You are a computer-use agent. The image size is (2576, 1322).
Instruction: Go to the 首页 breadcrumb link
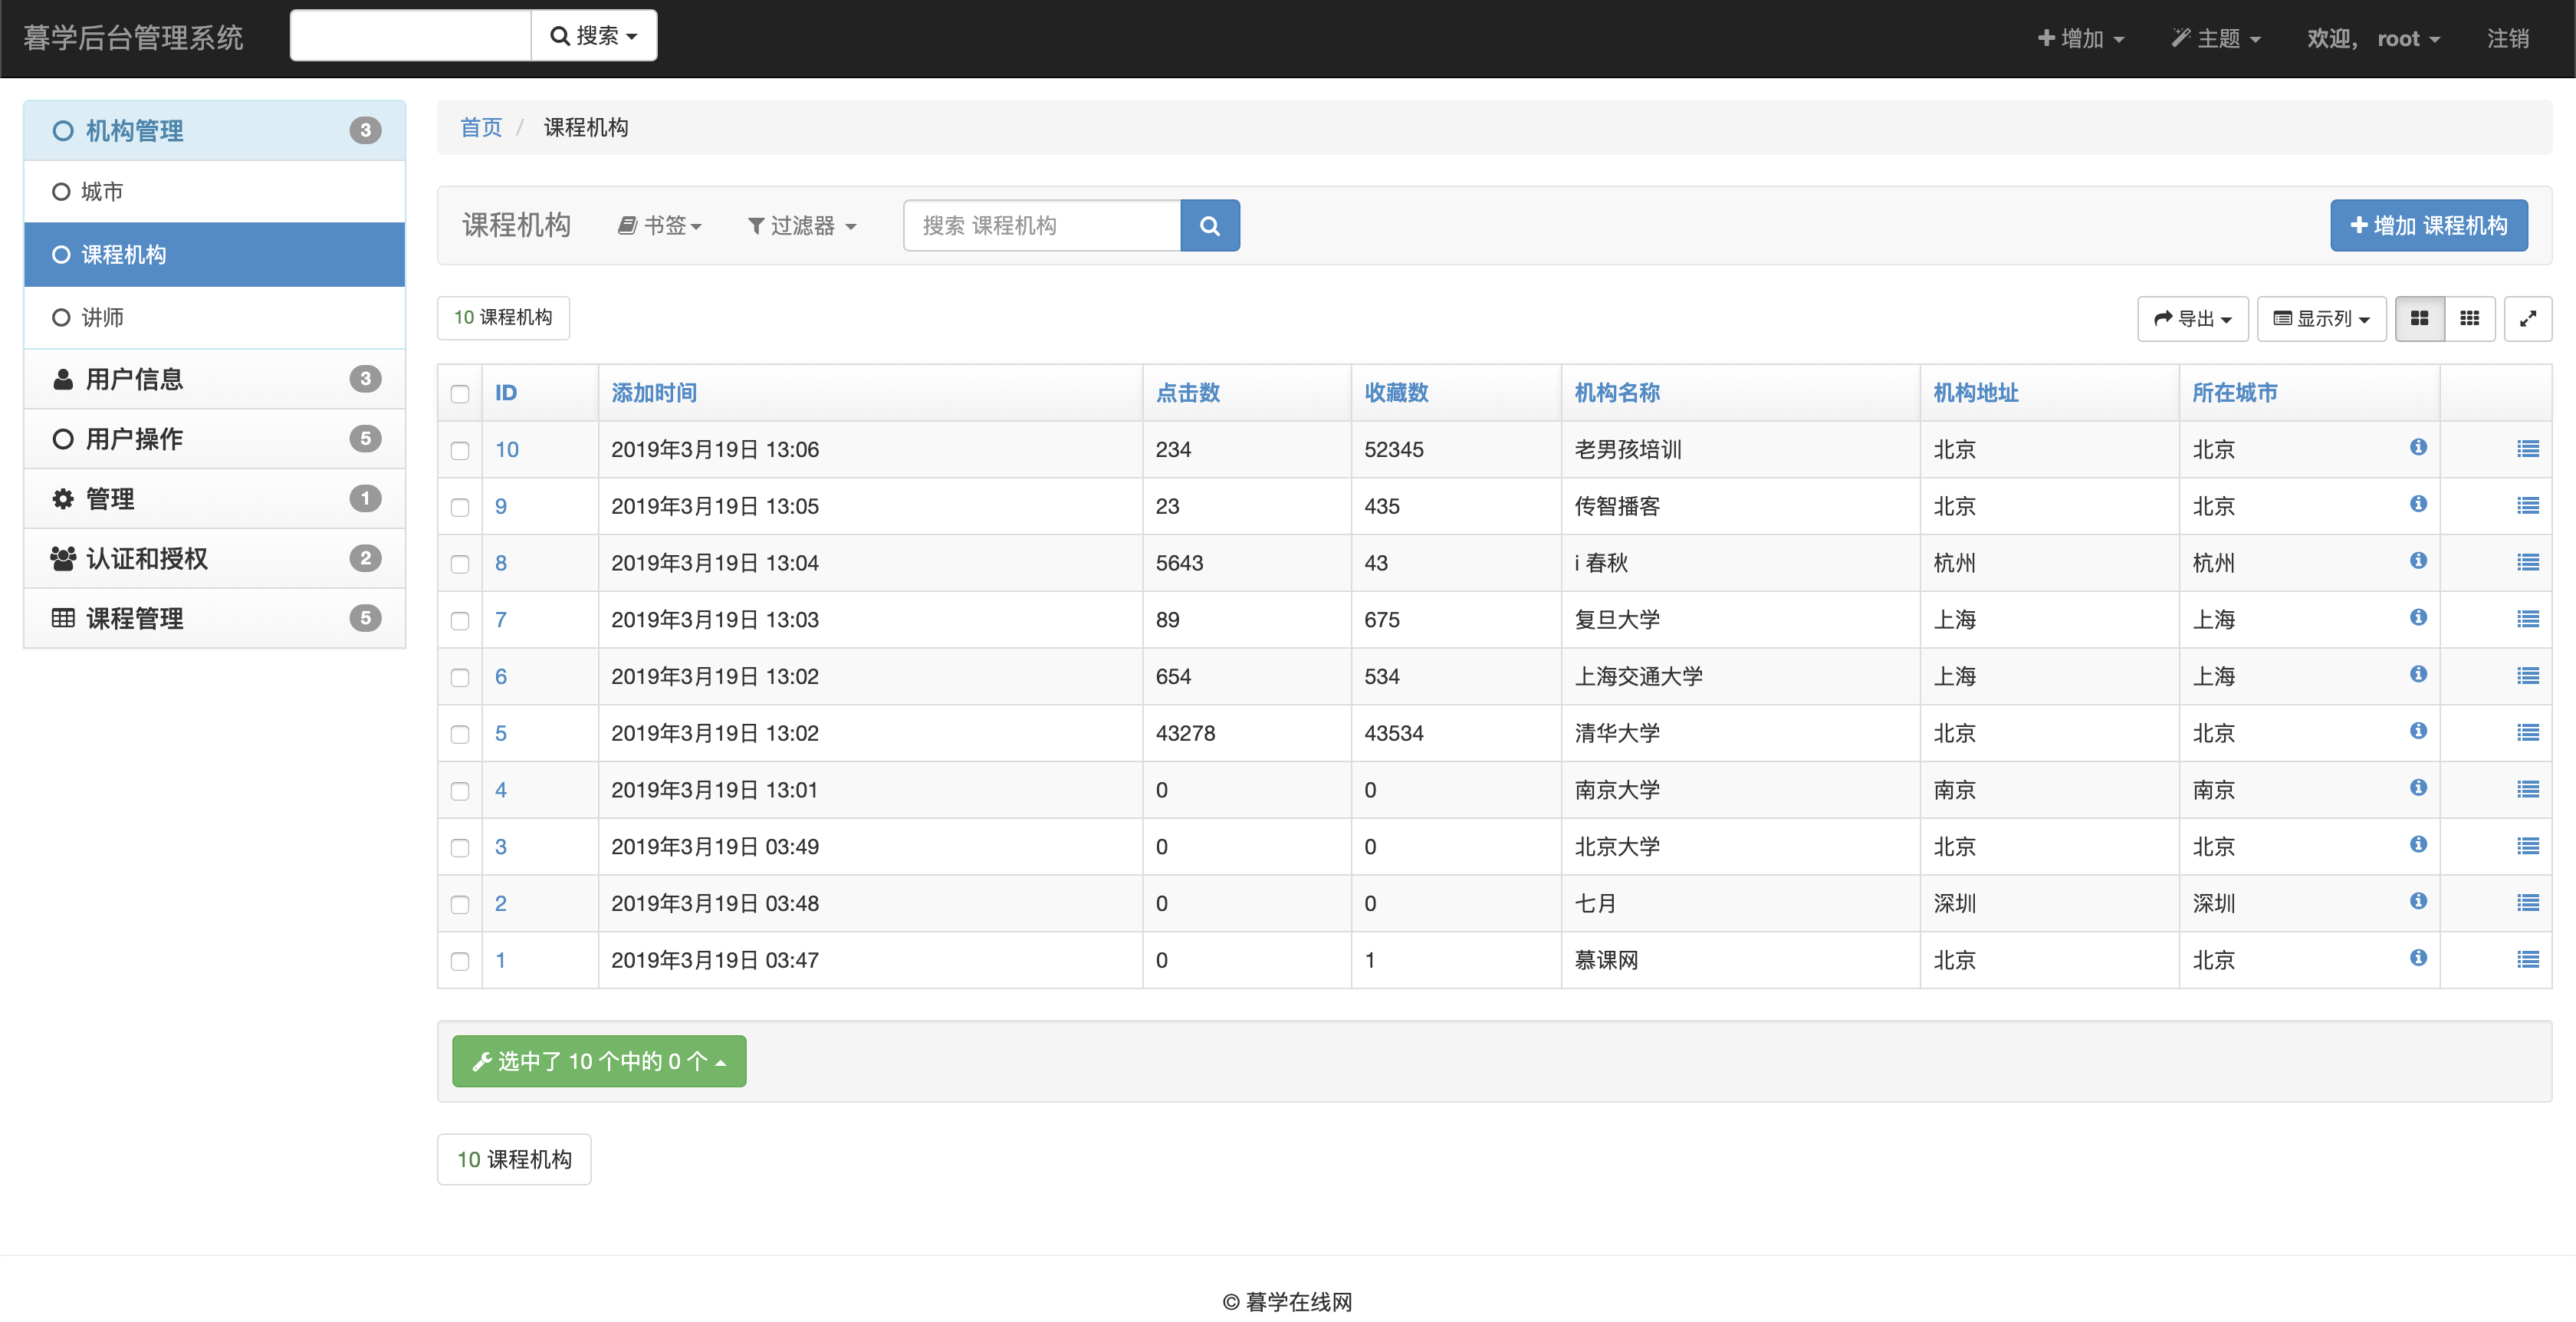tap(481, 127)
